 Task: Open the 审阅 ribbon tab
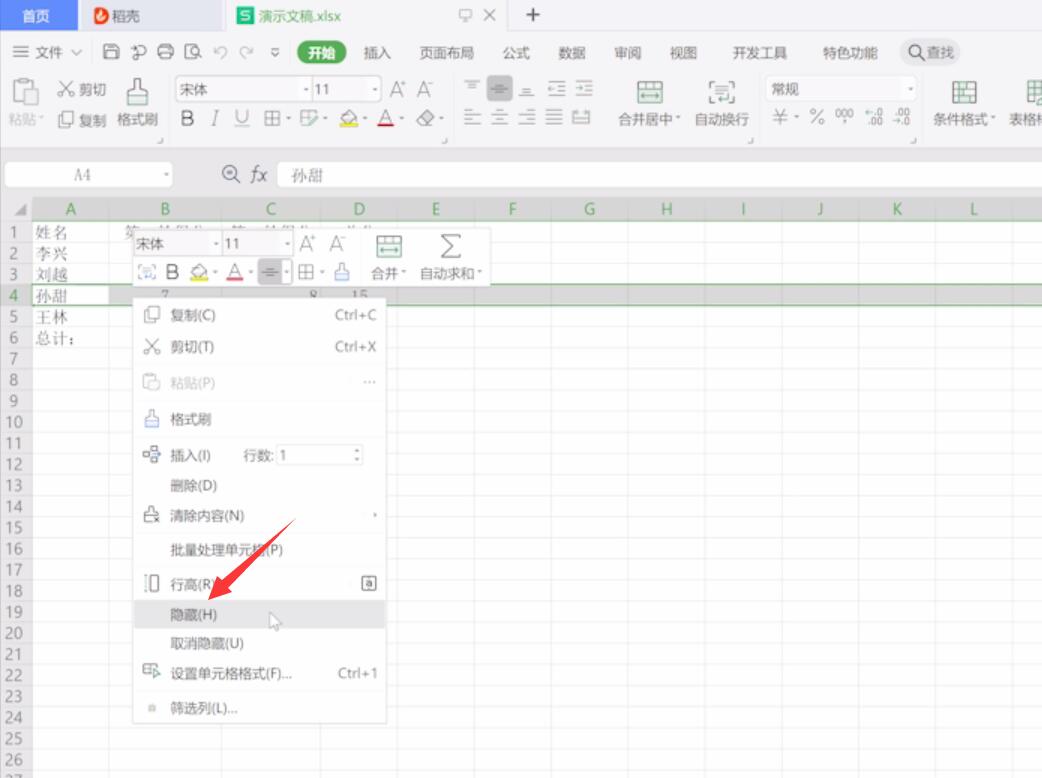627,52
